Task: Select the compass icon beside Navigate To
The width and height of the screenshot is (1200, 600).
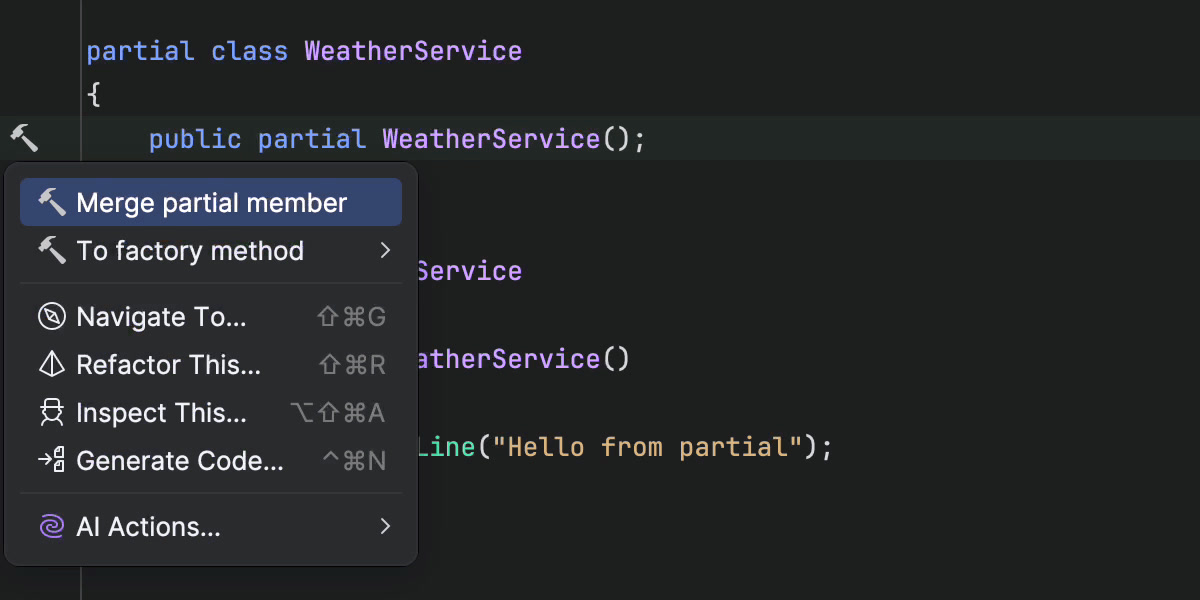Action: tap(52, 316)
